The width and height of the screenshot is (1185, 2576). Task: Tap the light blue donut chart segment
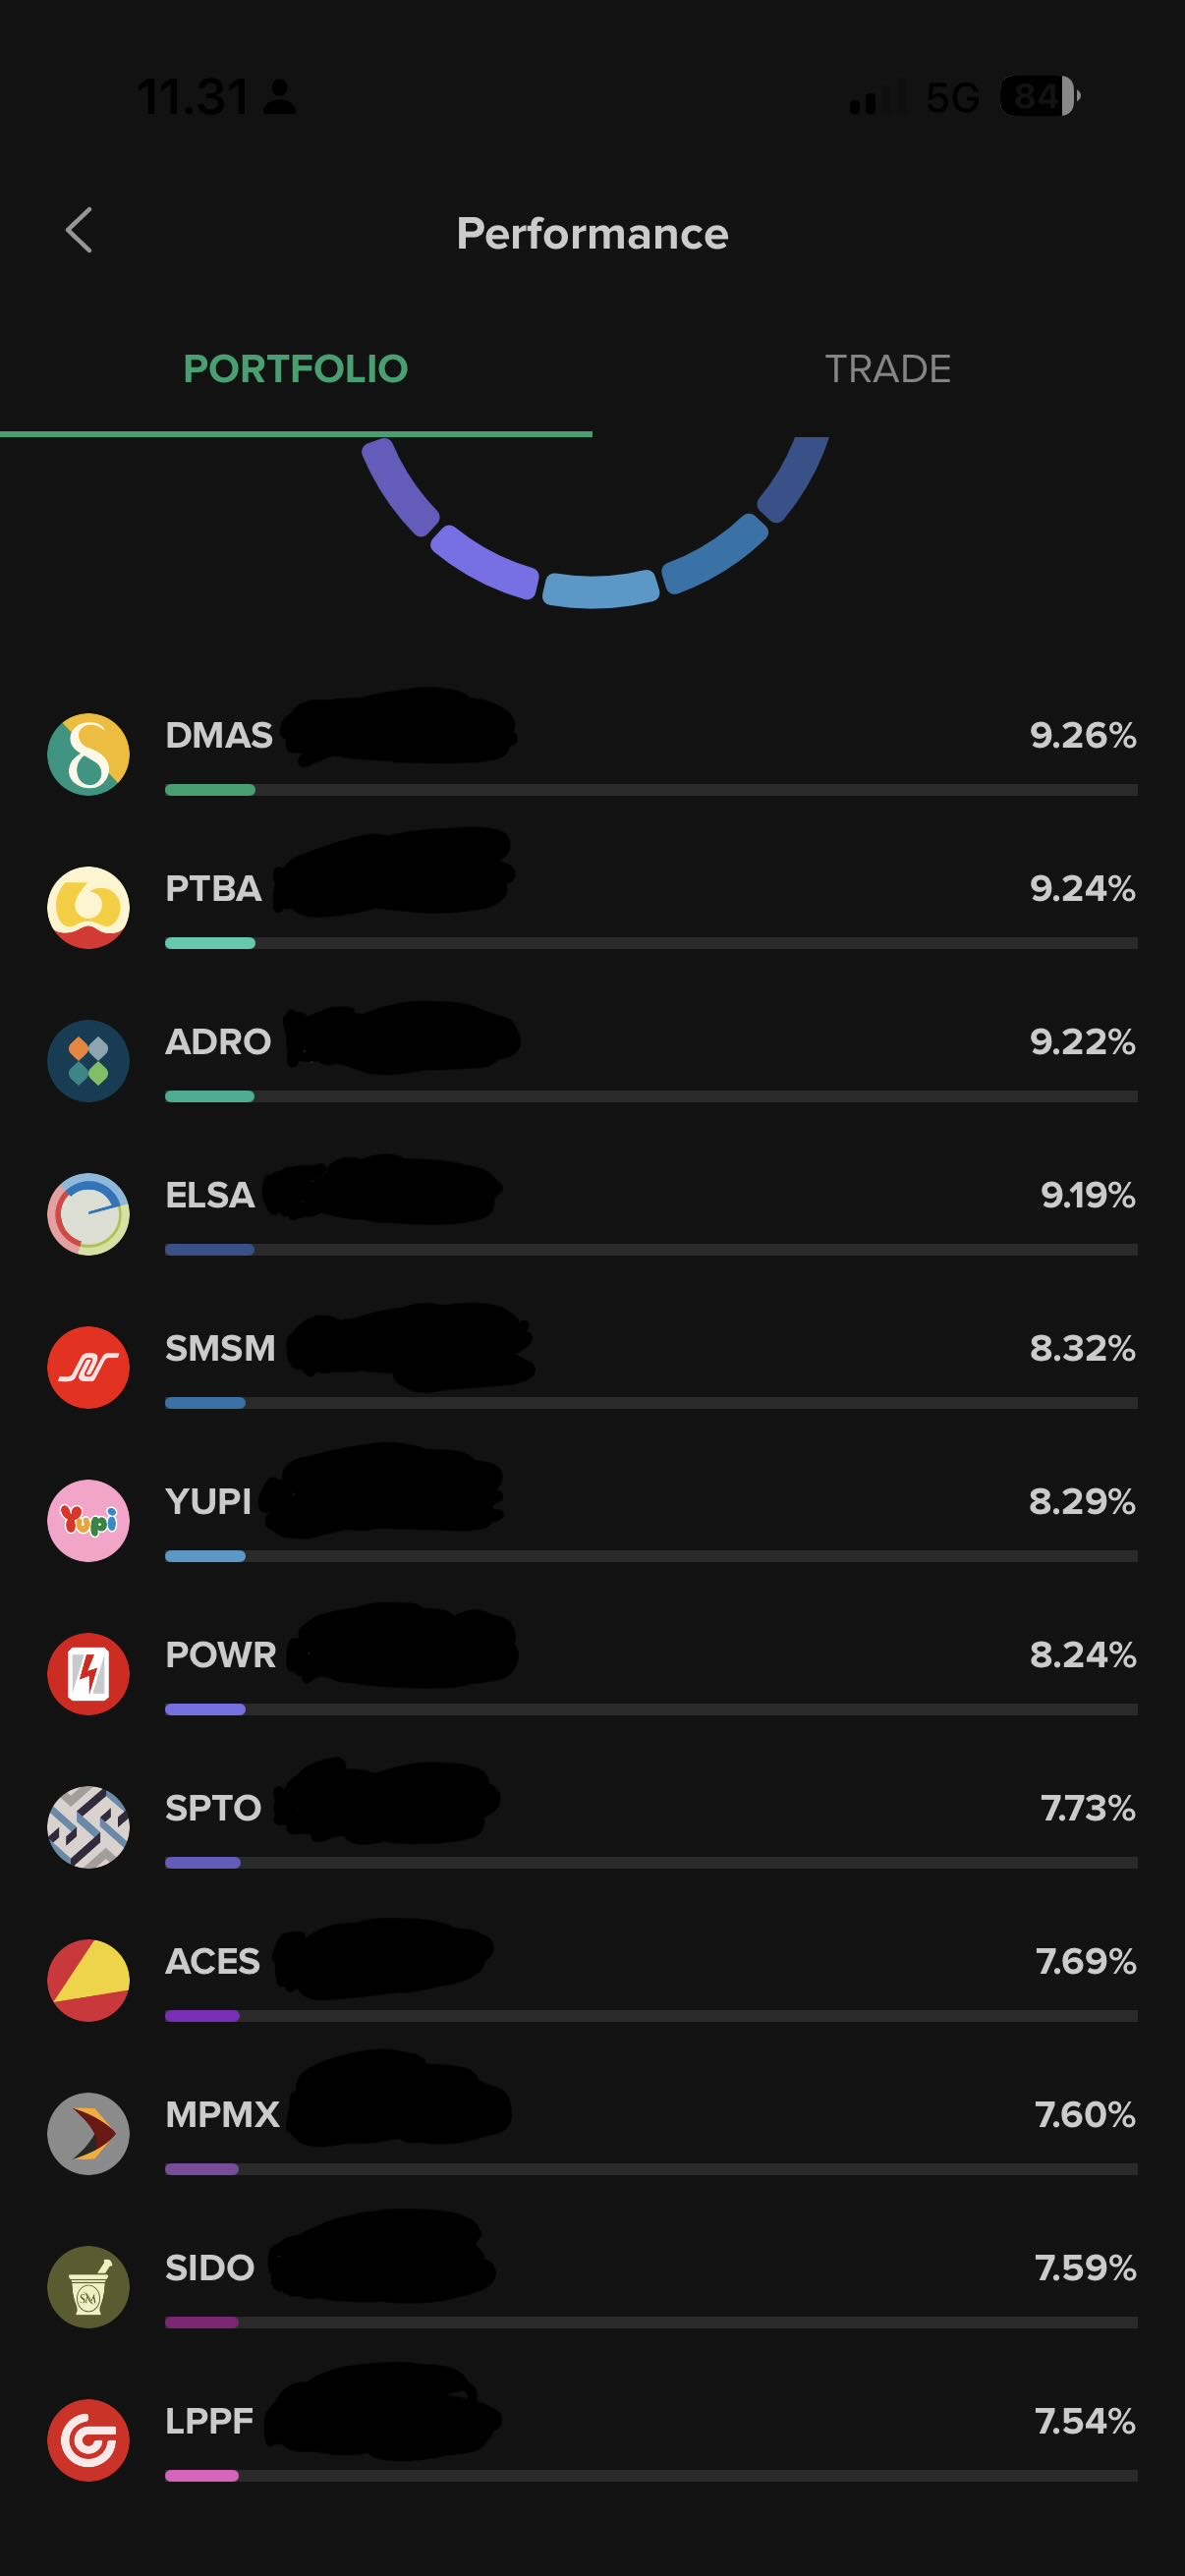pos(600,589)
